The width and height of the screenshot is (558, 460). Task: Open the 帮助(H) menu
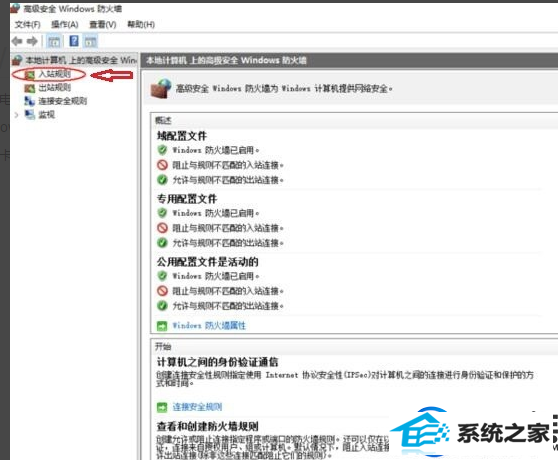pos(141,25)
